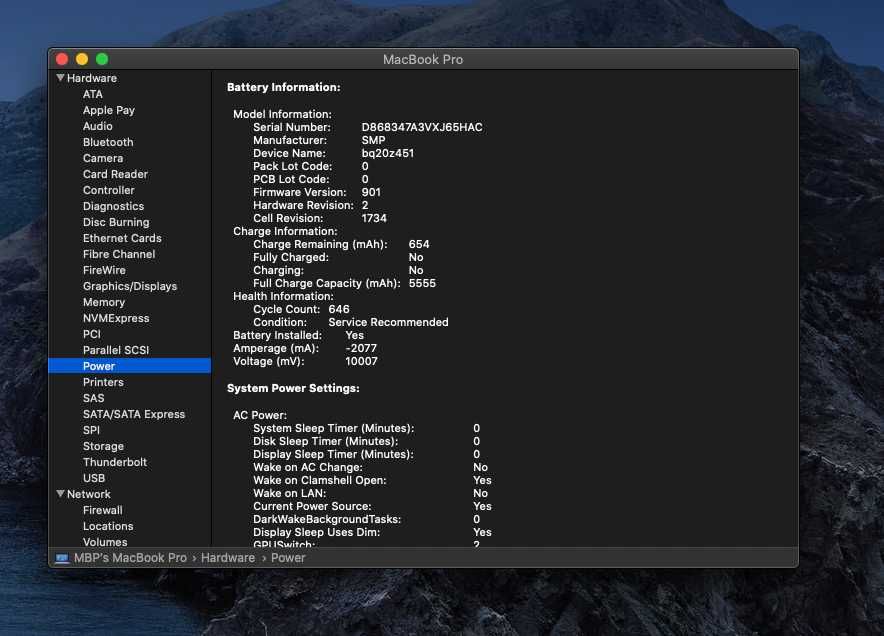Screen dimensions: 884x636
Task: Collapse the Hardware disclosure triangle
Action: coord(60,78)
